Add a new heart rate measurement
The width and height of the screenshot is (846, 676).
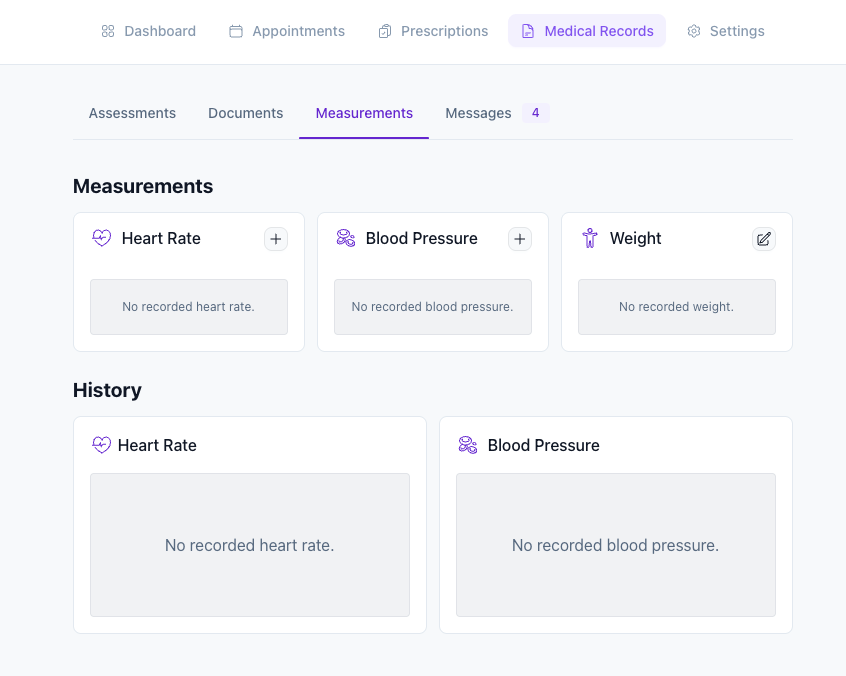[276, 239]
